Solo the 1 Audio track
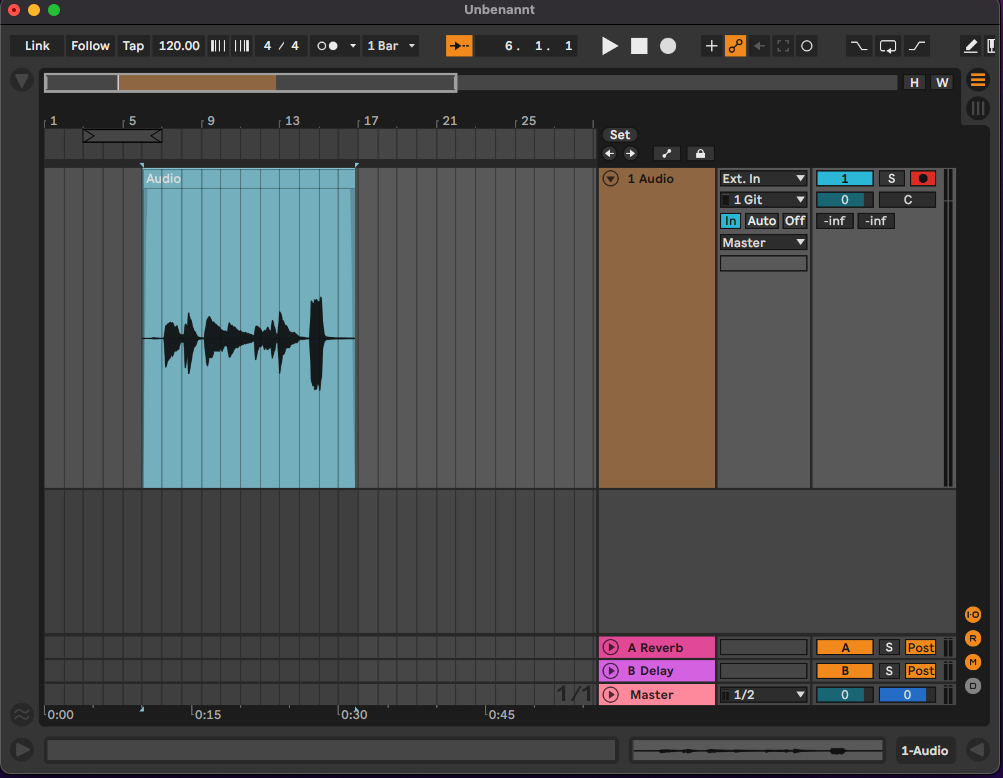 pos(890,179)
